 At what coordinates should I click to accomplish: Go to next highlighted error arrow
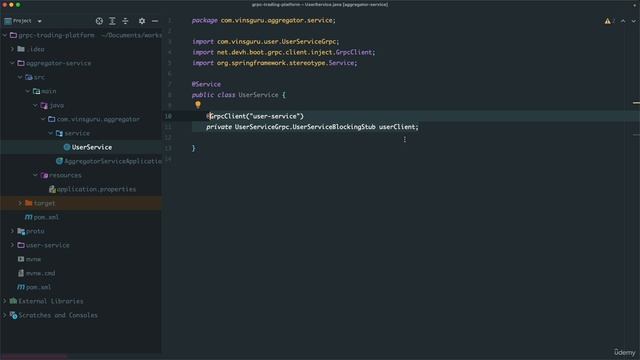pyautogui.click(x=633, y=21)
